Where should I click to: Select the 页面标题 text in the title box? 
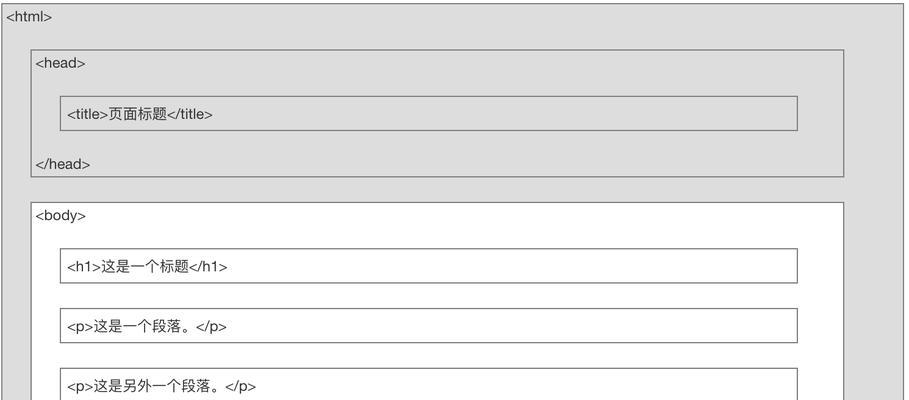(x=137, y=114)
